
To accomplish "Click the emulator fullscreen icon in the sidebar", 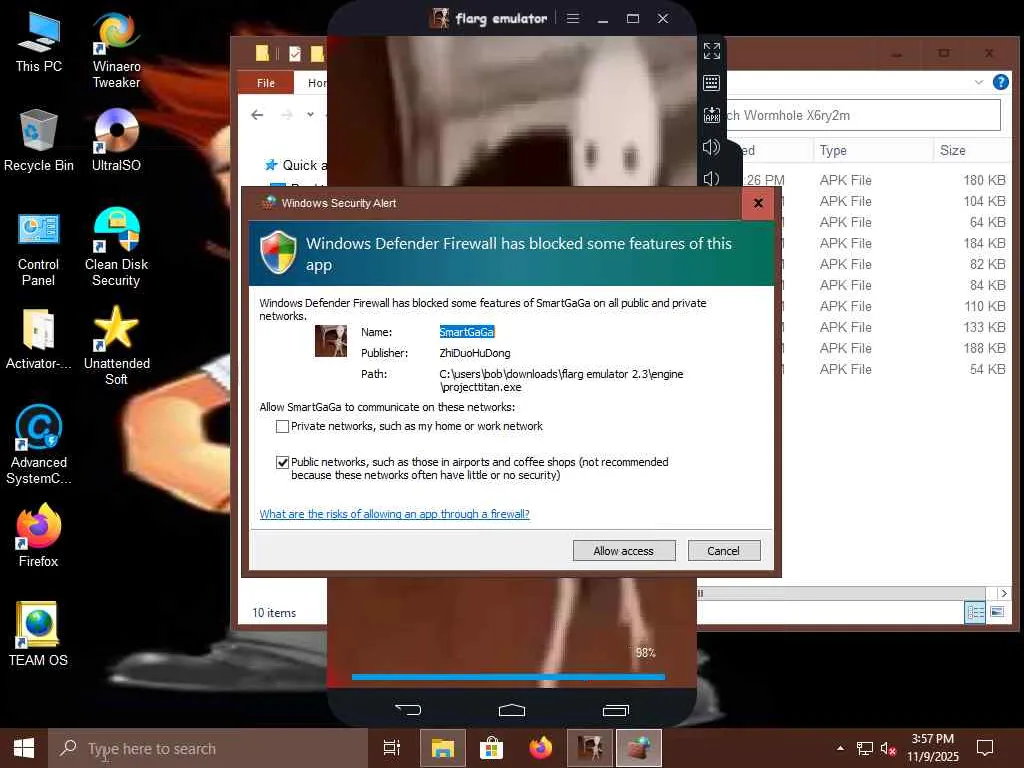I will click(x=711, y=50).
